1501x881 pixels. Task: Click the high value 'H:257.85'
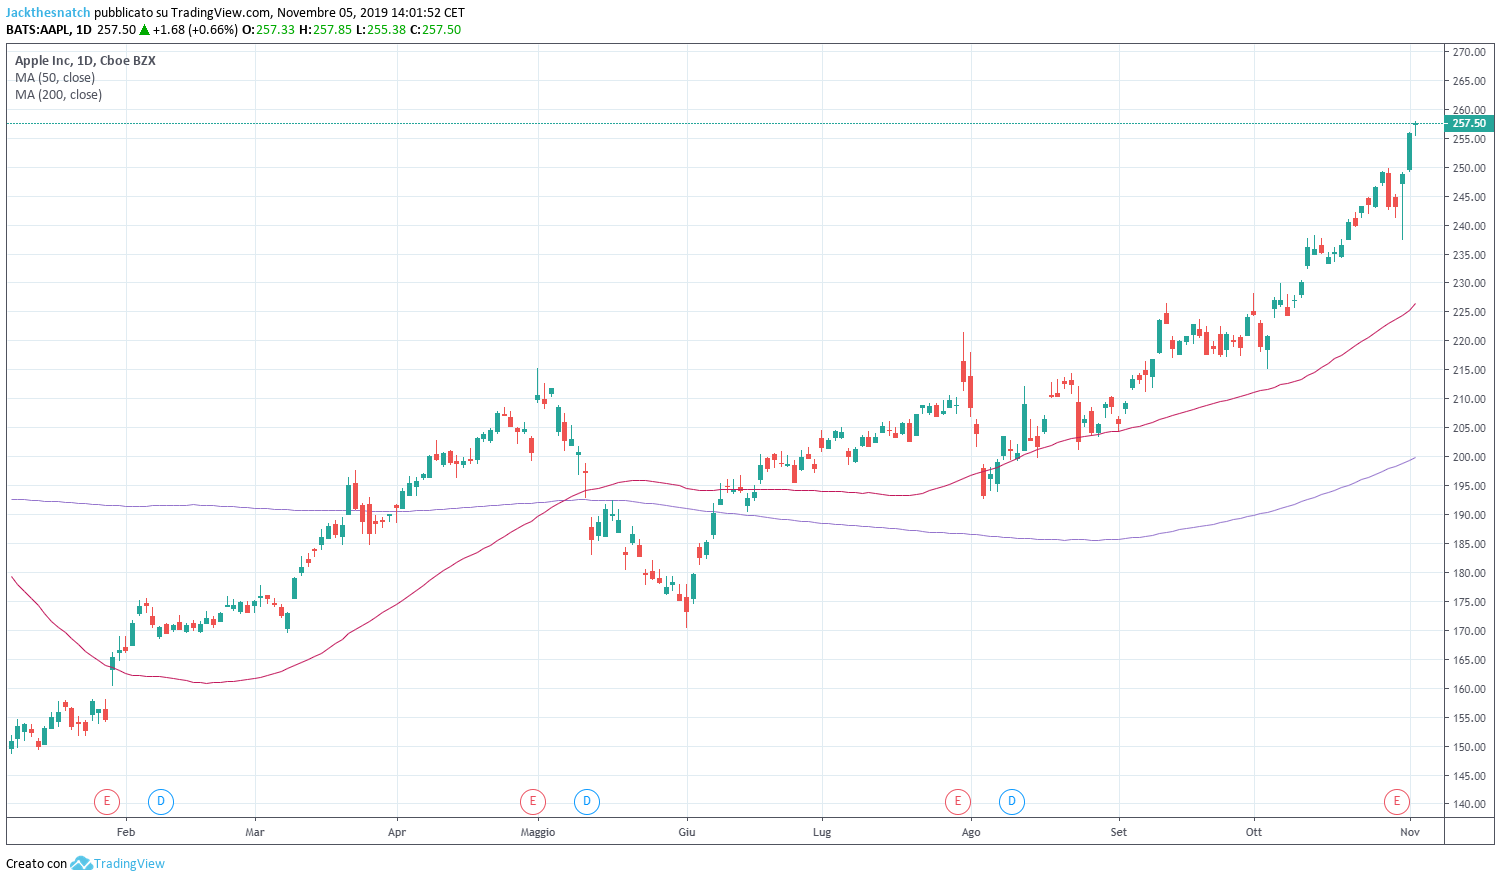[x=325, y=30]
